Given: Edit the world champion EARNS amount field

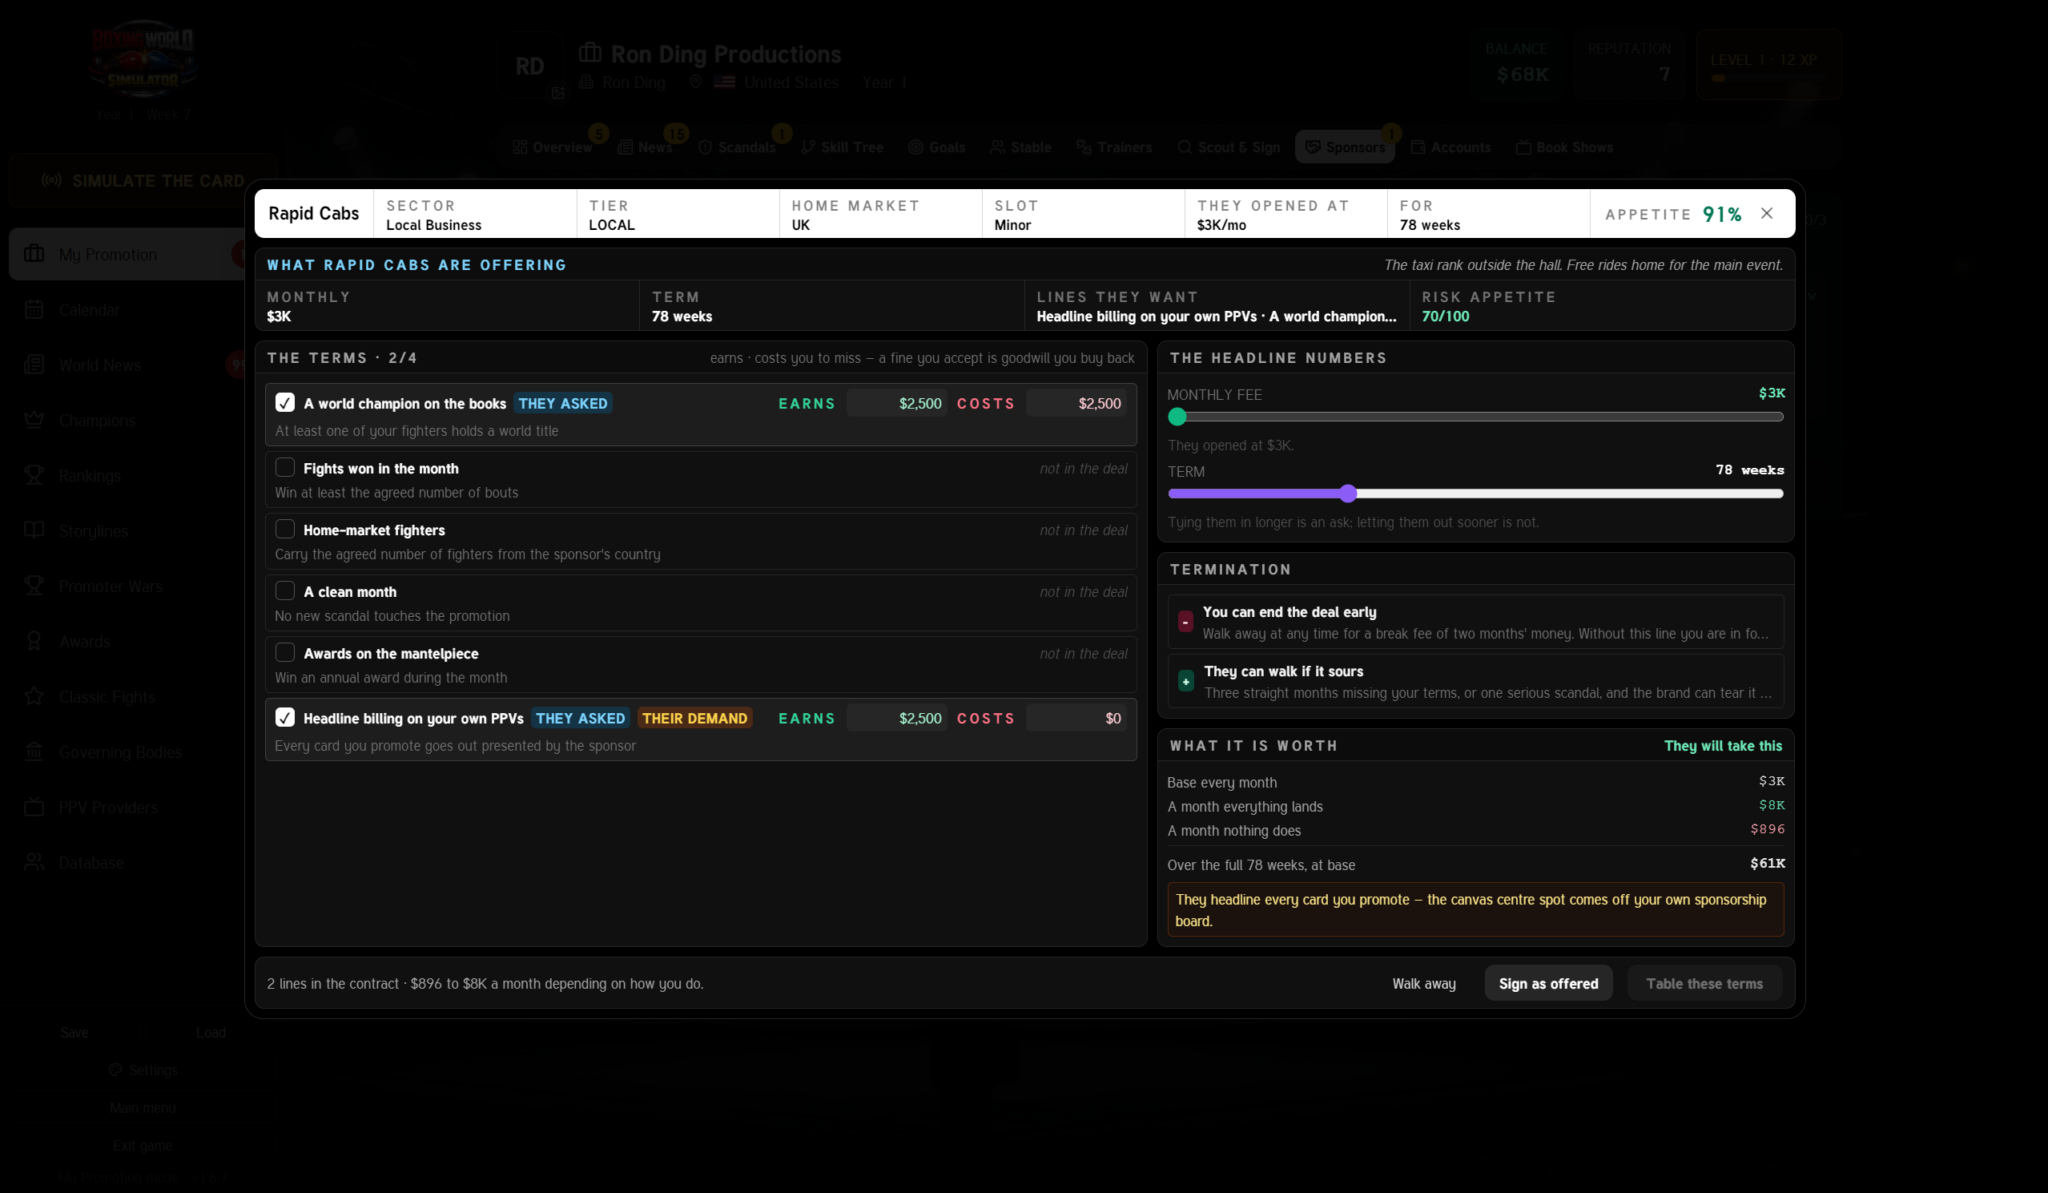Looking at the screenshot, I should click(897, 403).
